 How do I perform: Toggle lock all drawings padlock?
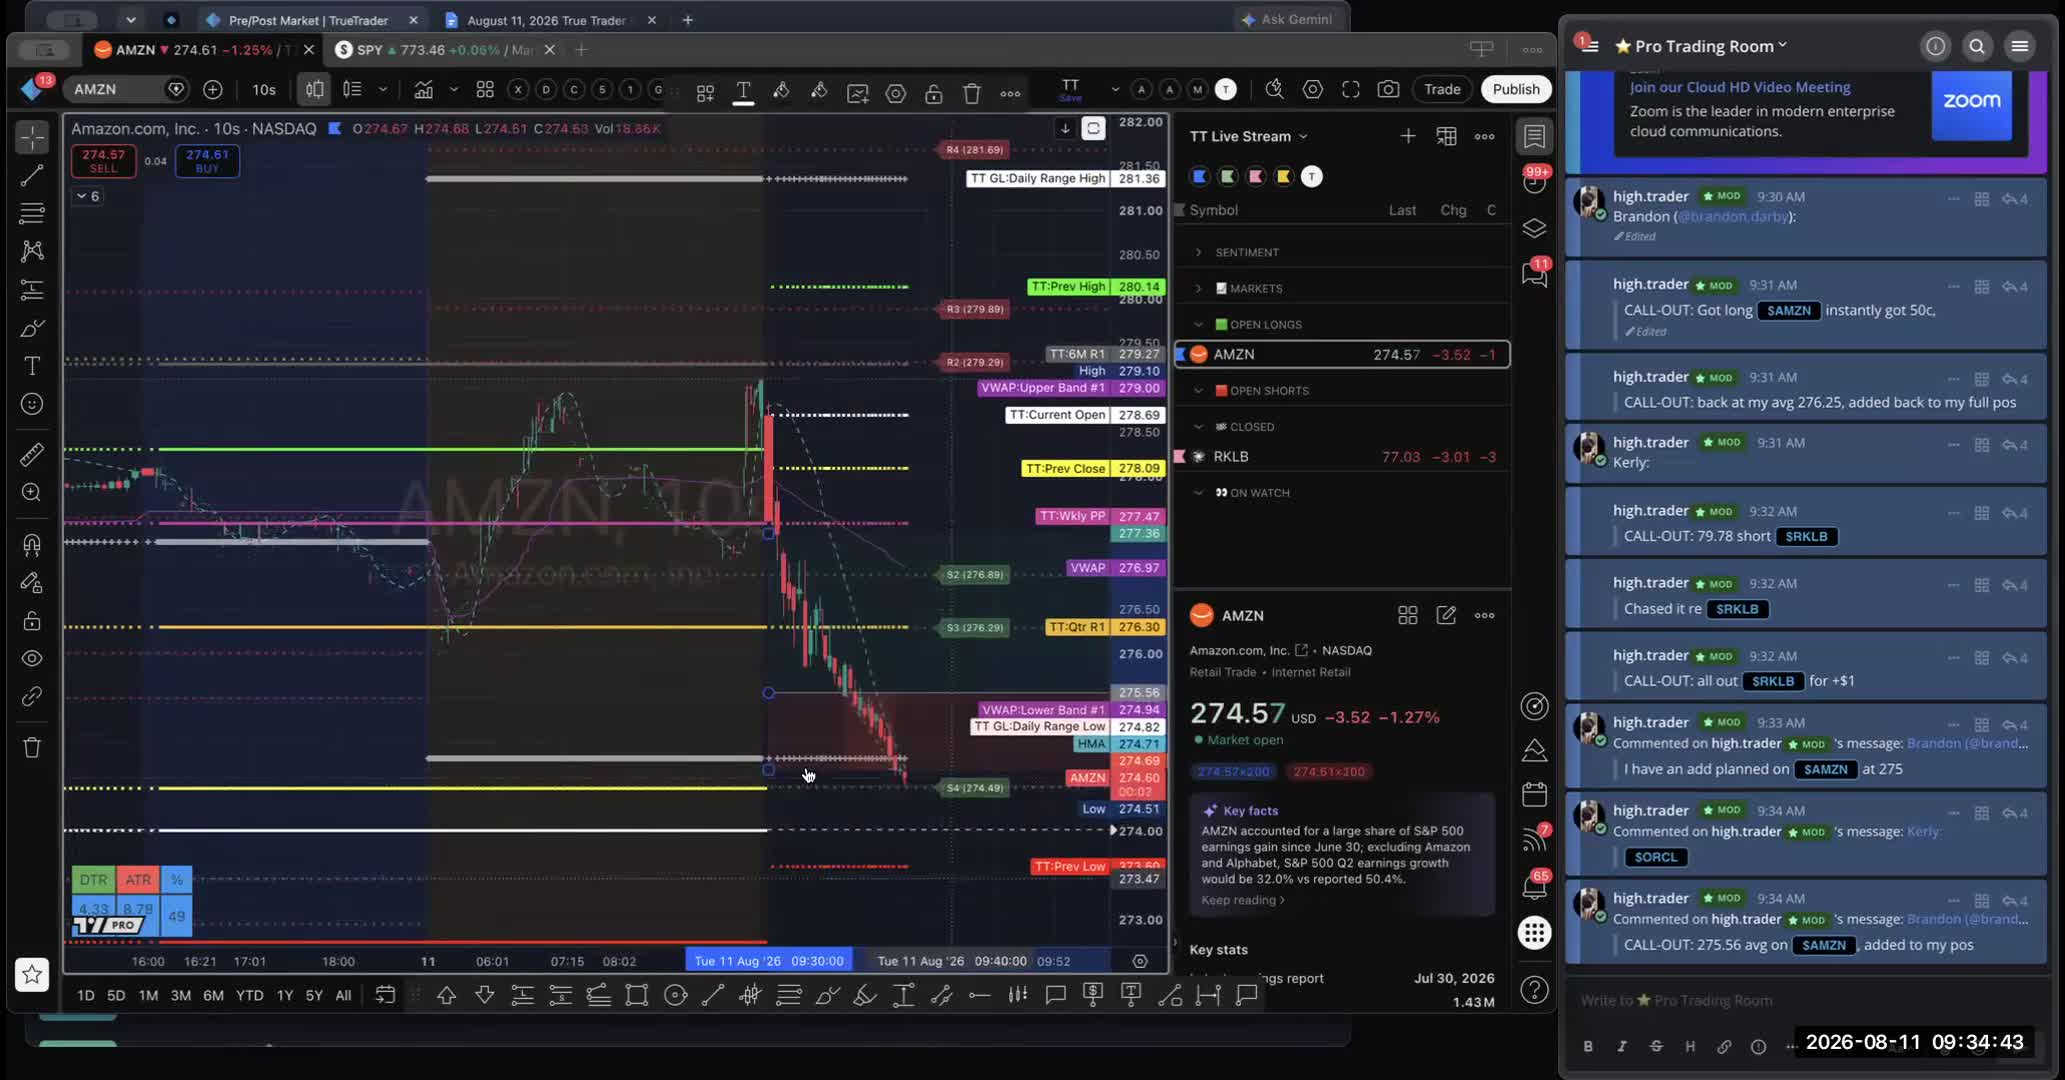[x=32, y=621]
